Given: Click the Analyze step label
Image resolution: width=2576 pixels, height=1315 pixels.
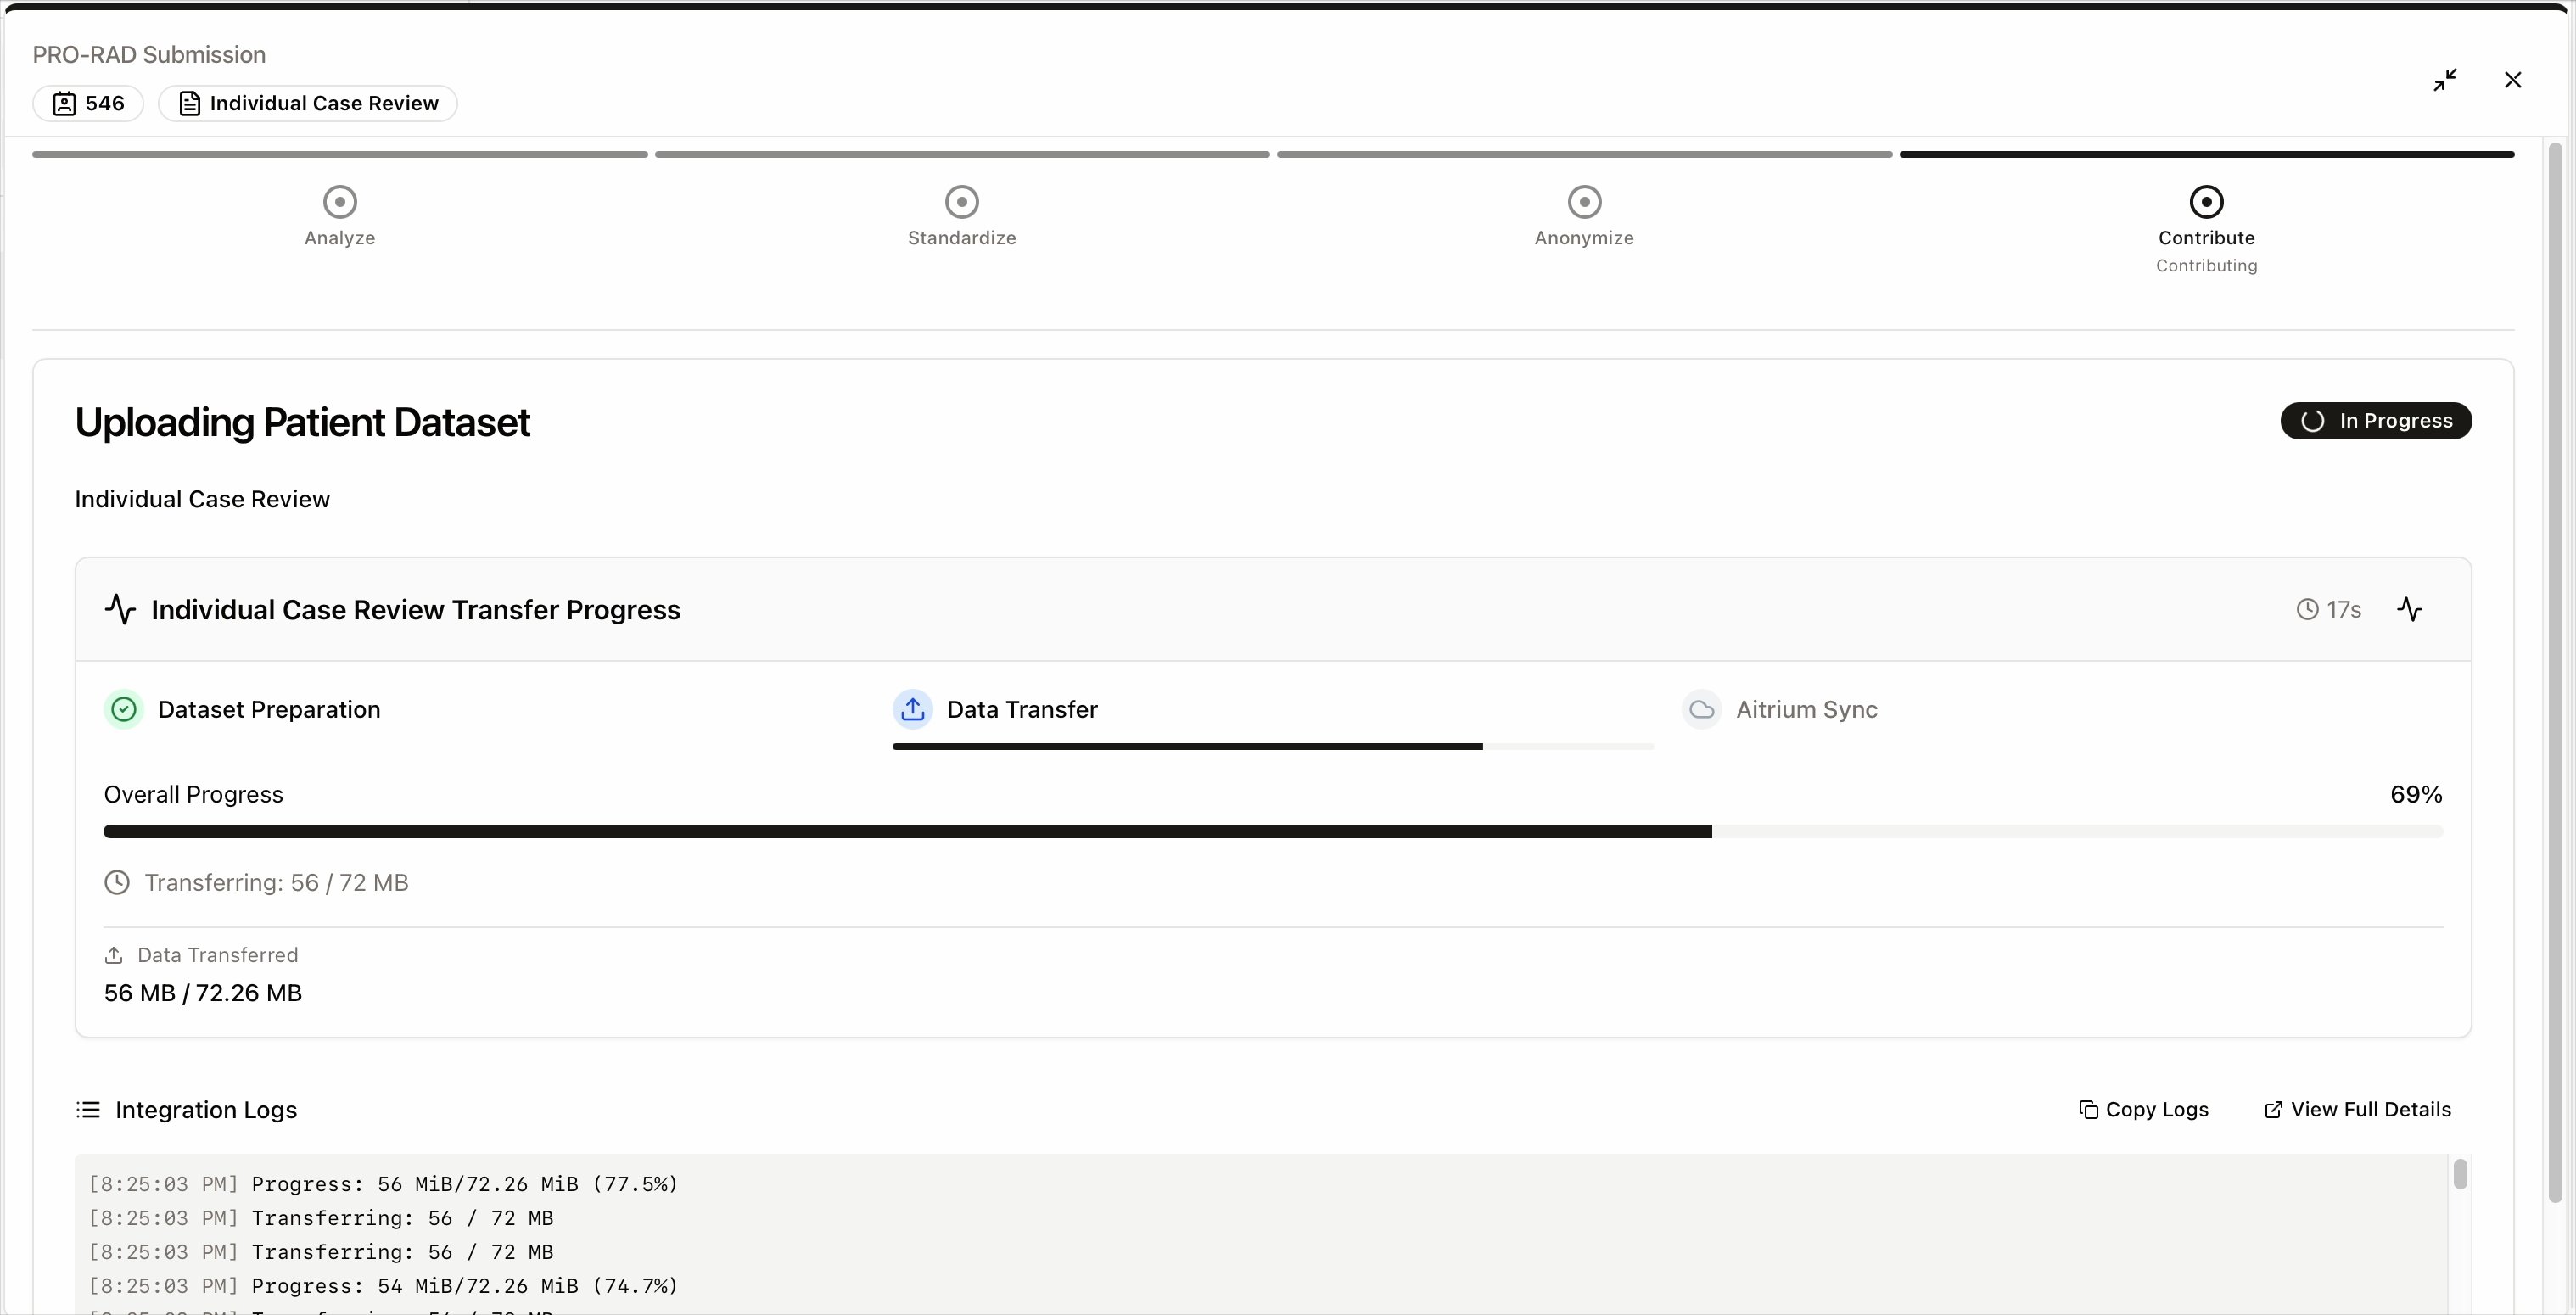Looking at the screenshot, I should click(x=340, y=238).
